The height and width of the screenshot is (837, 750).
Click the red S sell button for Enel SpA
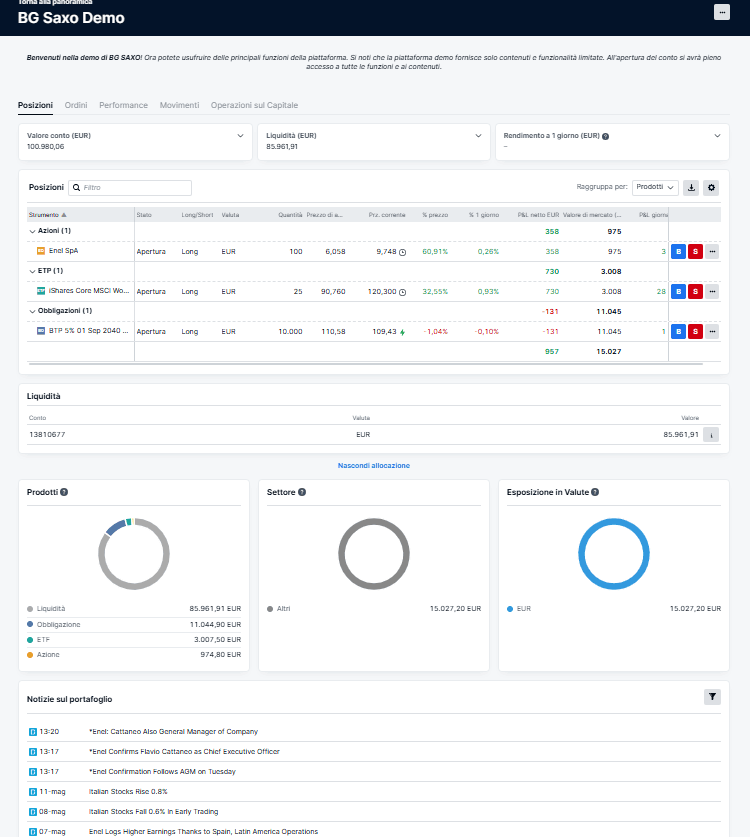pos(695,251)
